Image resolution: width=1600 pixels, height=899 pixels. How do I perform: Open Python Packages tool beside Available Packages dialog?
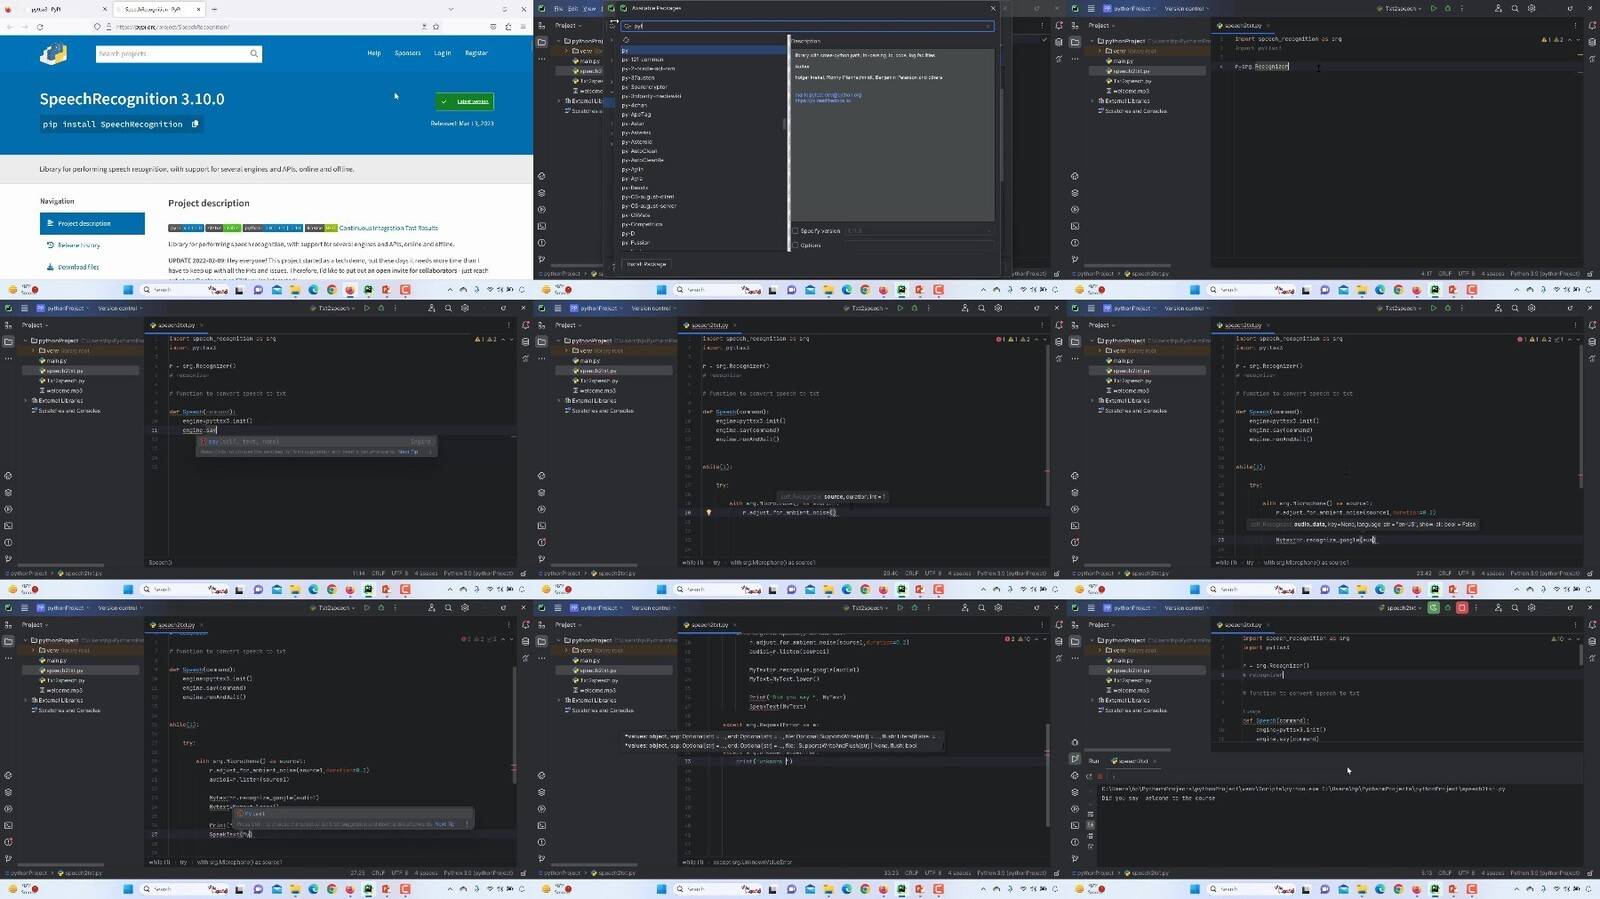pos(542,193)
